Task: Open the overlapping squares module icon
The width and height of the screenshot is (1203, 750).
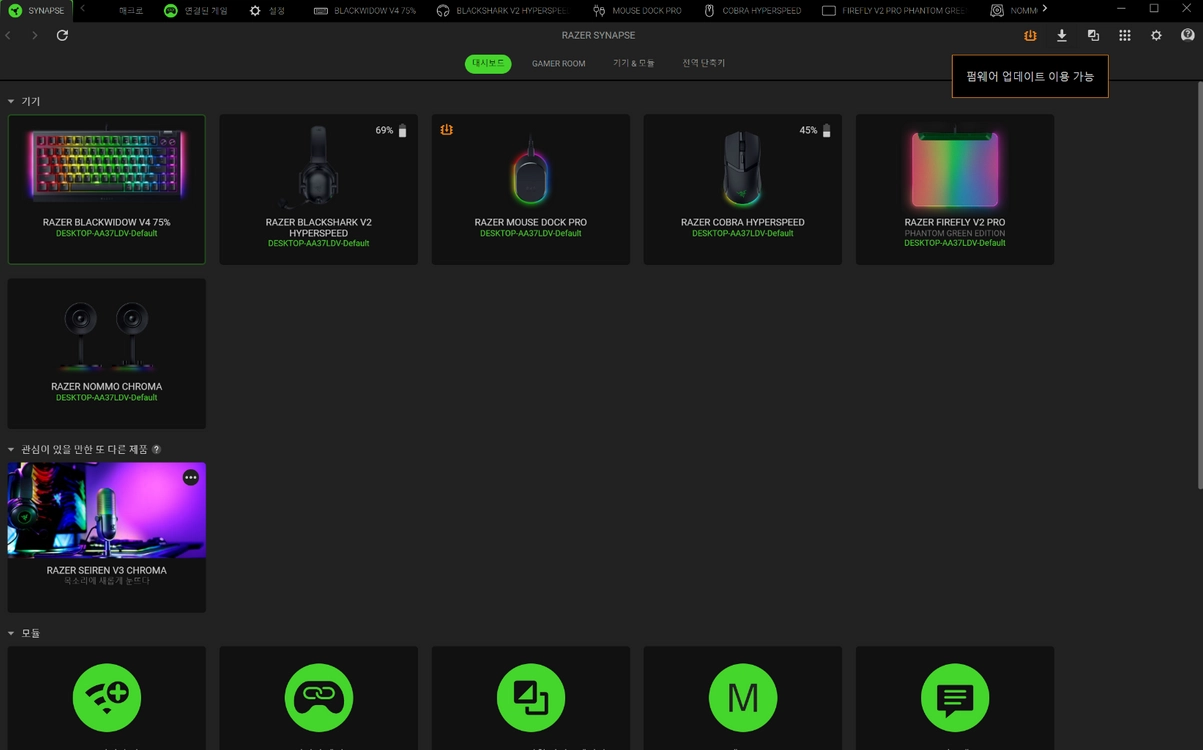Action: click(x=531, y=697)
